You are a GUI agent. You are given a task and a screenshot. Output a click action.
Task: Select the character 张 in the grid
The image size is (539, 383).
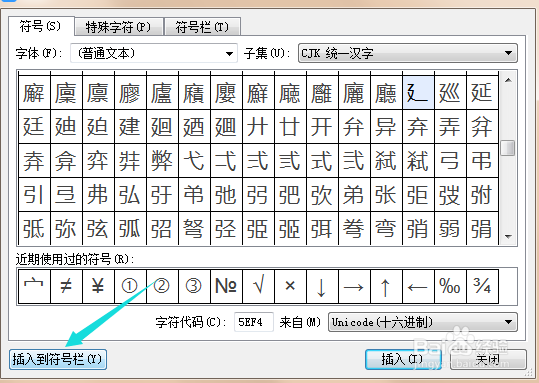[386, 195]
